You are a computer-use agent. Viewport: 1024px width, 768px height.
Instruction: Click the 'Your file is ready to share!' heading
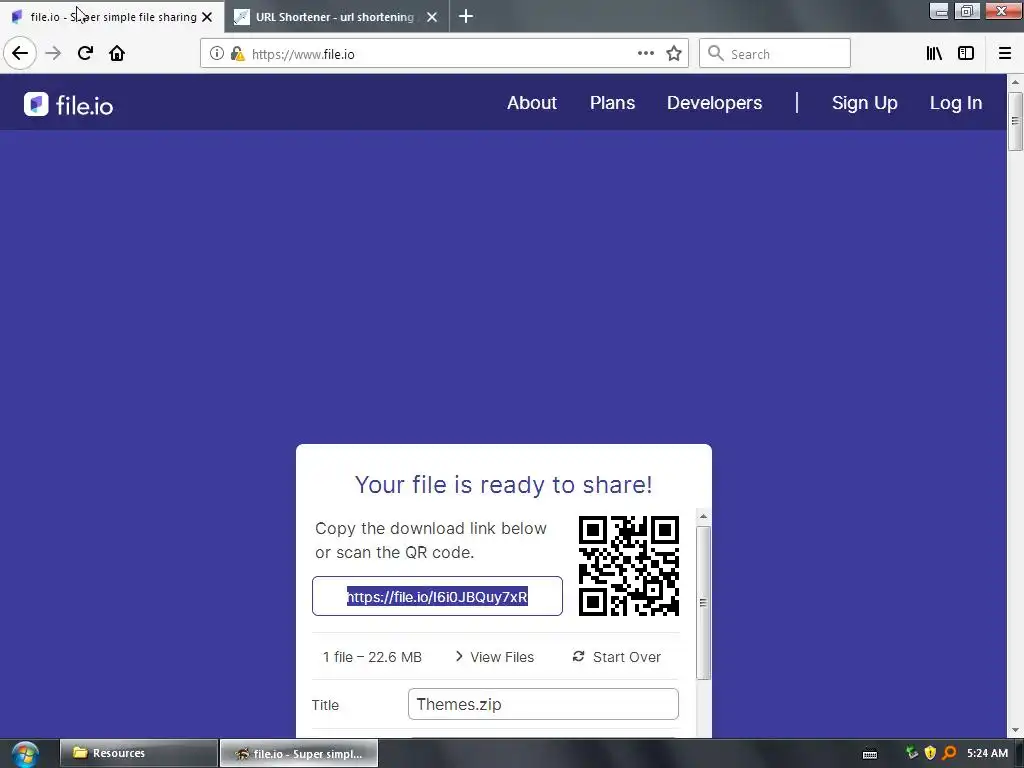[x=504, y=485]
